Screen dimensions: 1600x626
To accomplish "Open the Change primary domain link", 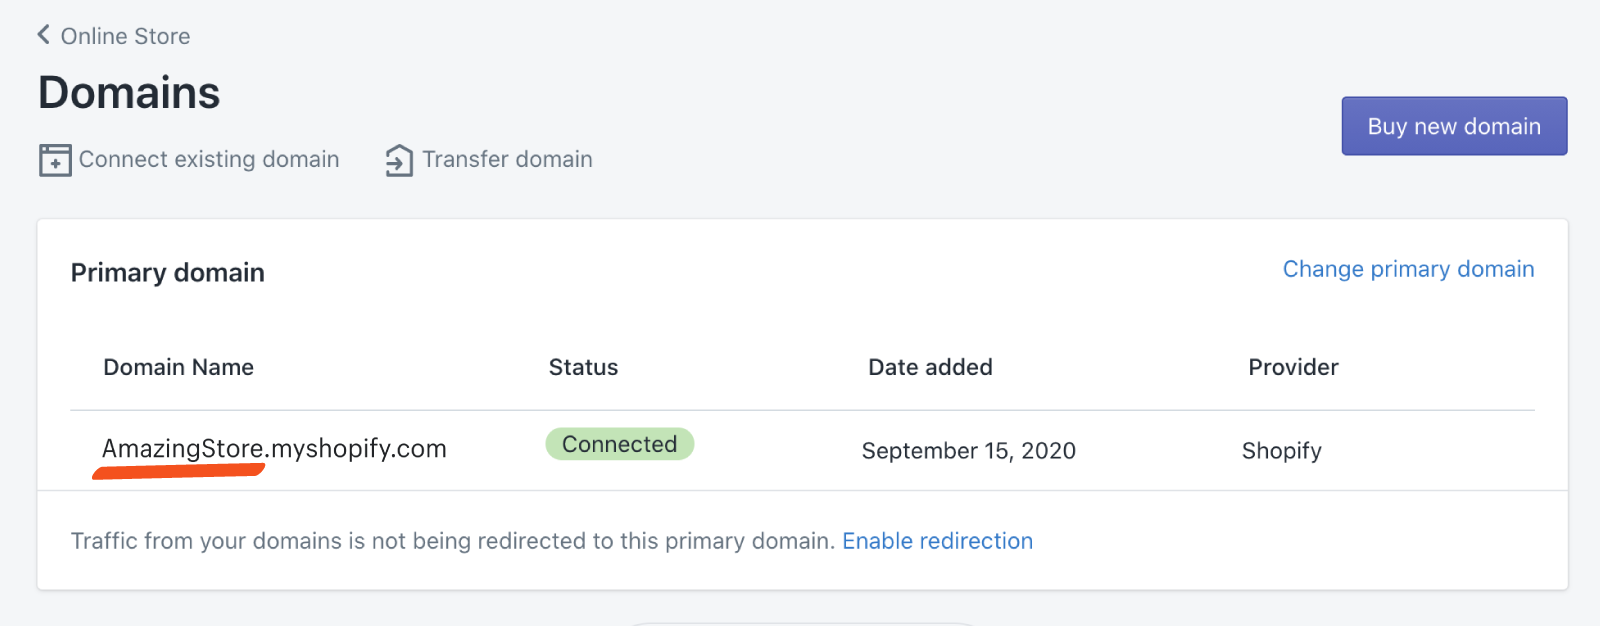I will tap(1408, 269).
